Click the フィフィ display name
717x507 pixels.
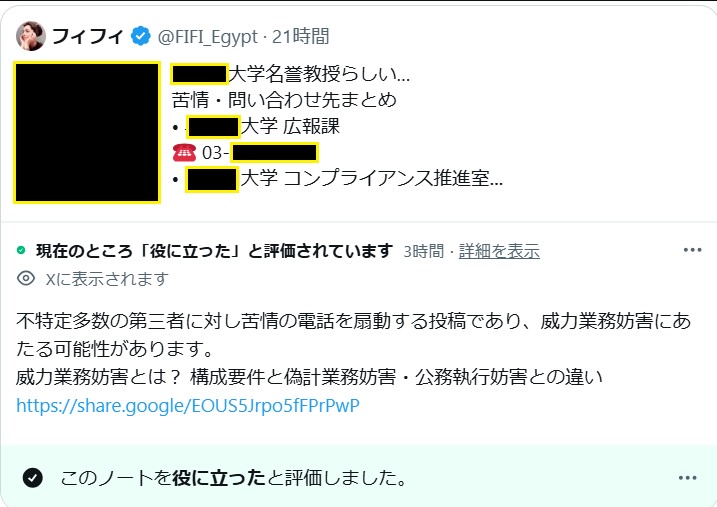(x=88, y=36)
